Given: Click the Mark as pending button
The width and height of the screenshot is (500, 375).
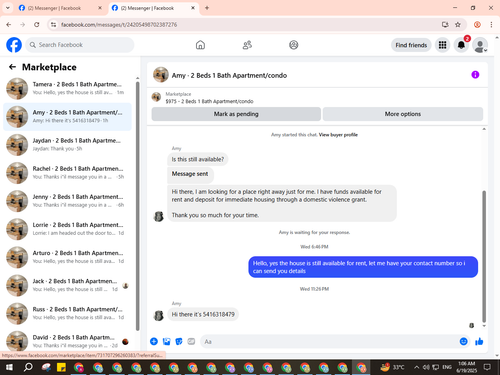Looking at the screenshot, I should coord(236,114).
